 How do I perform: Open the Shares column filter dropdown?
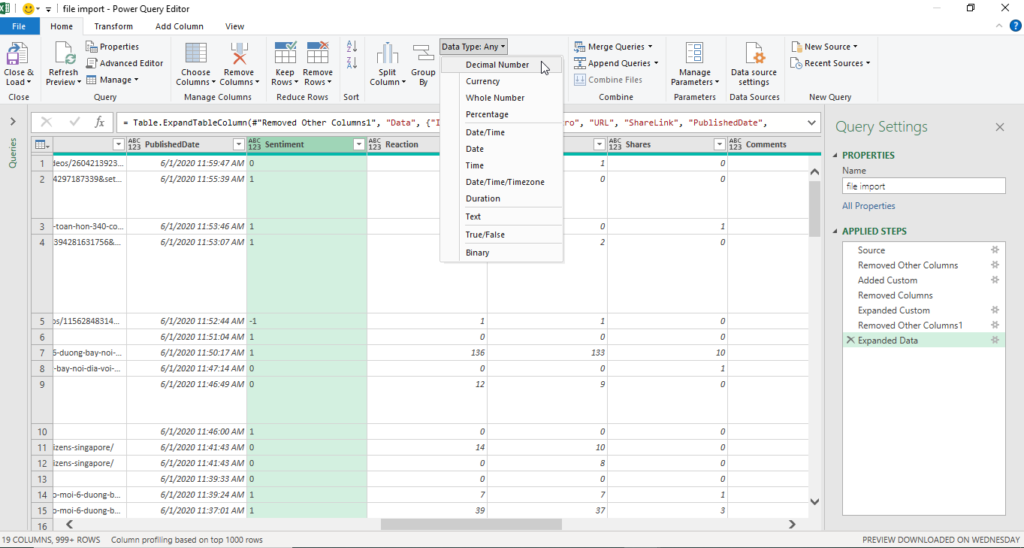[719, 144]
